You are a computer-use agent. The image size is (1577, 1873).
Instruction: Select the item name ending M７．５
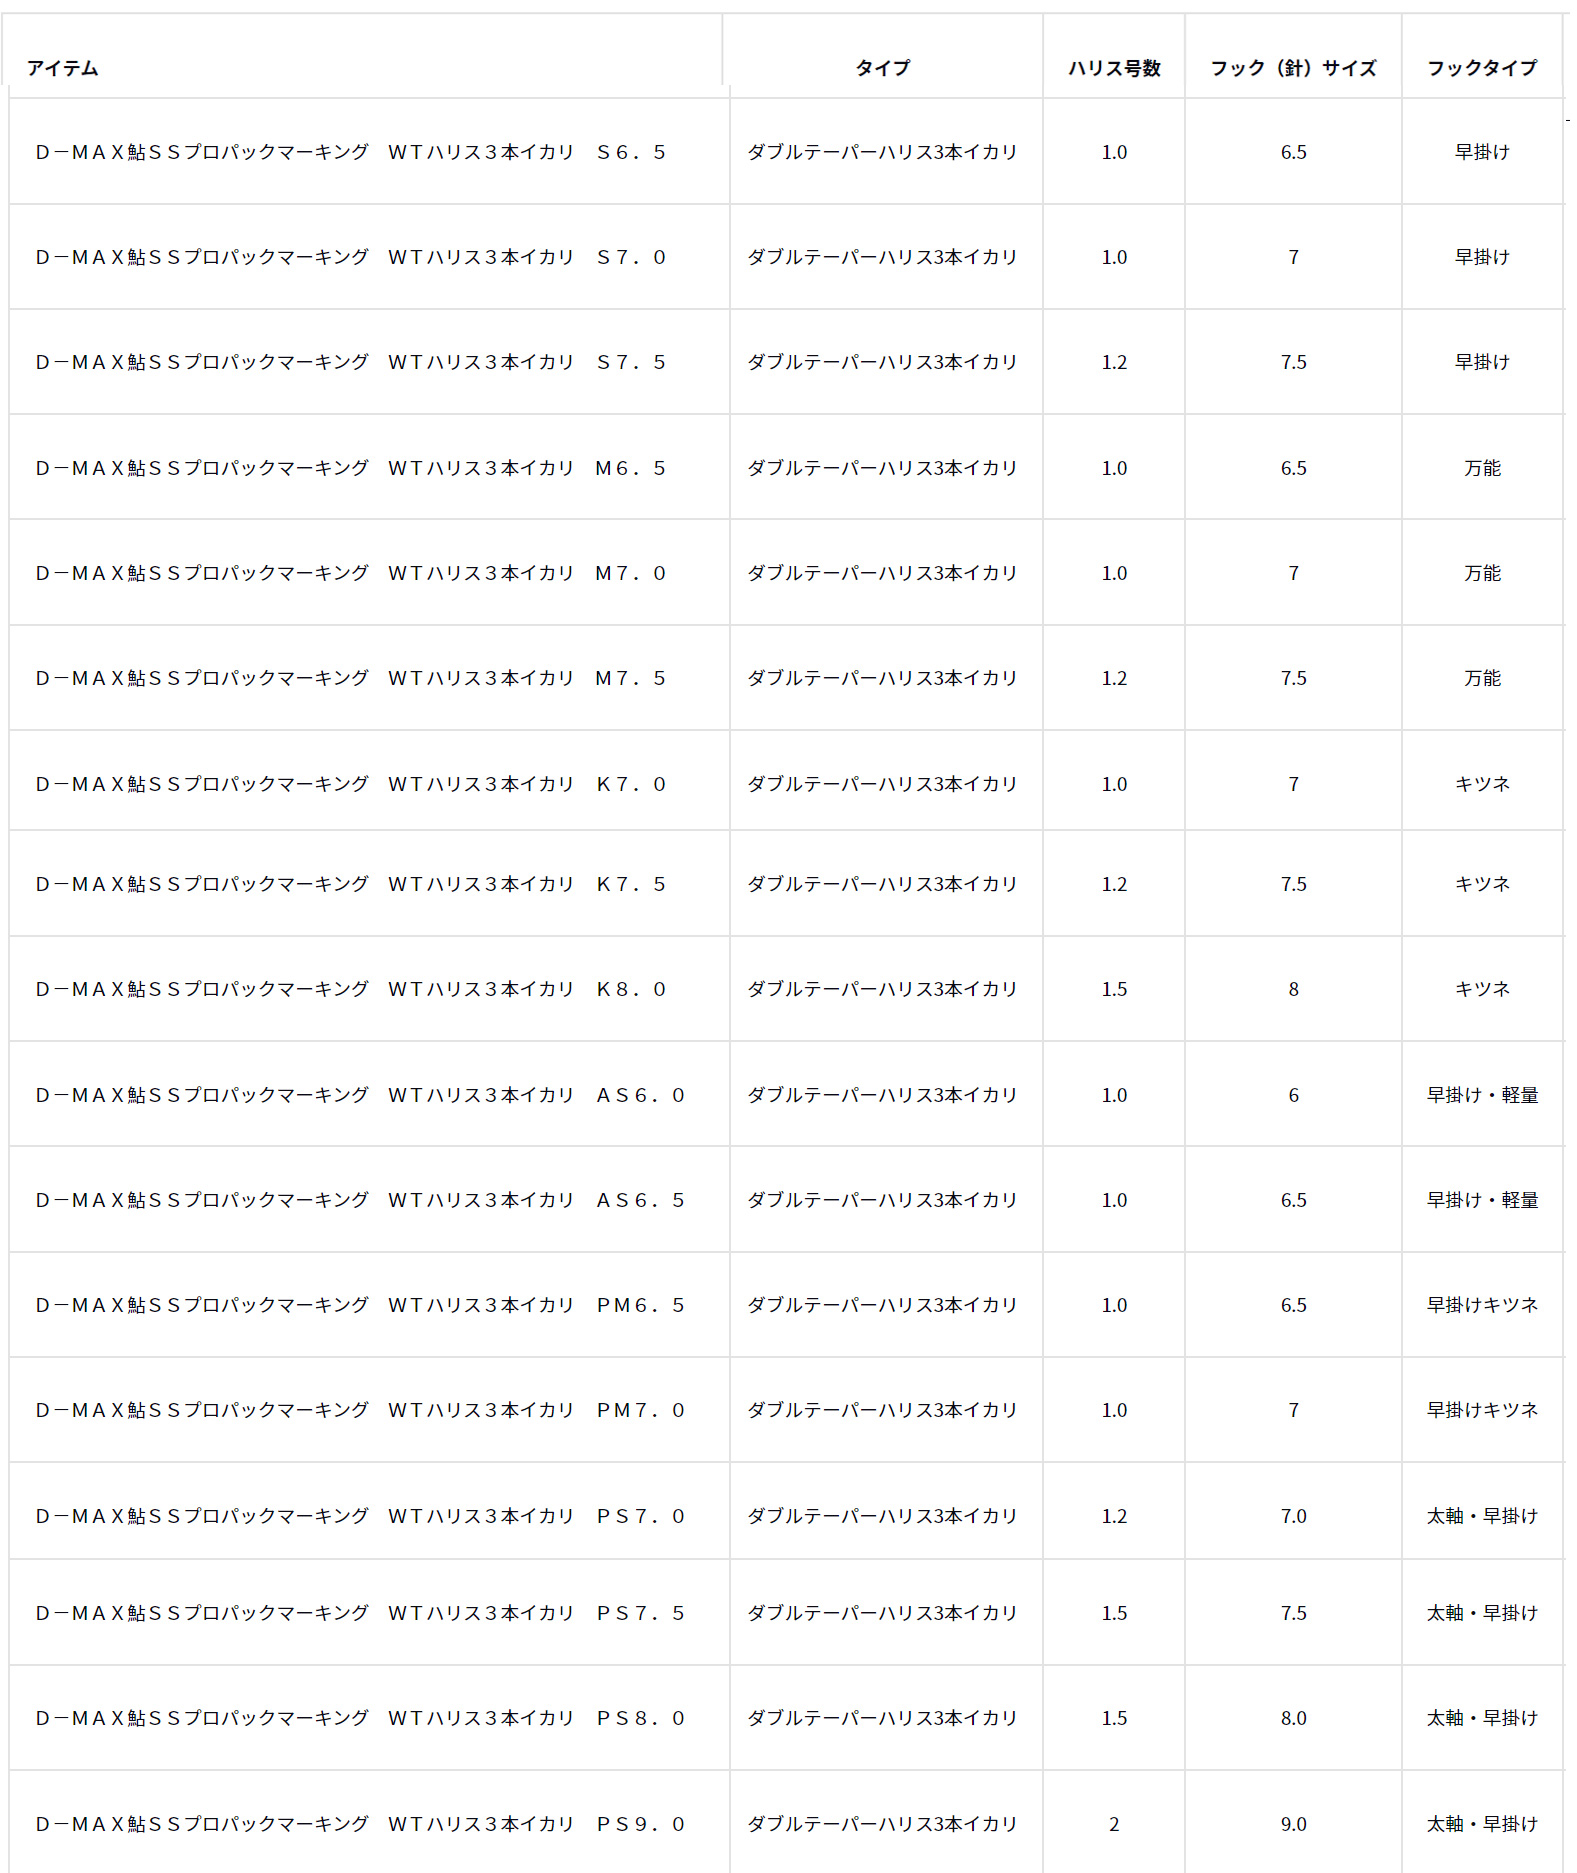click(x=351, y=678)
